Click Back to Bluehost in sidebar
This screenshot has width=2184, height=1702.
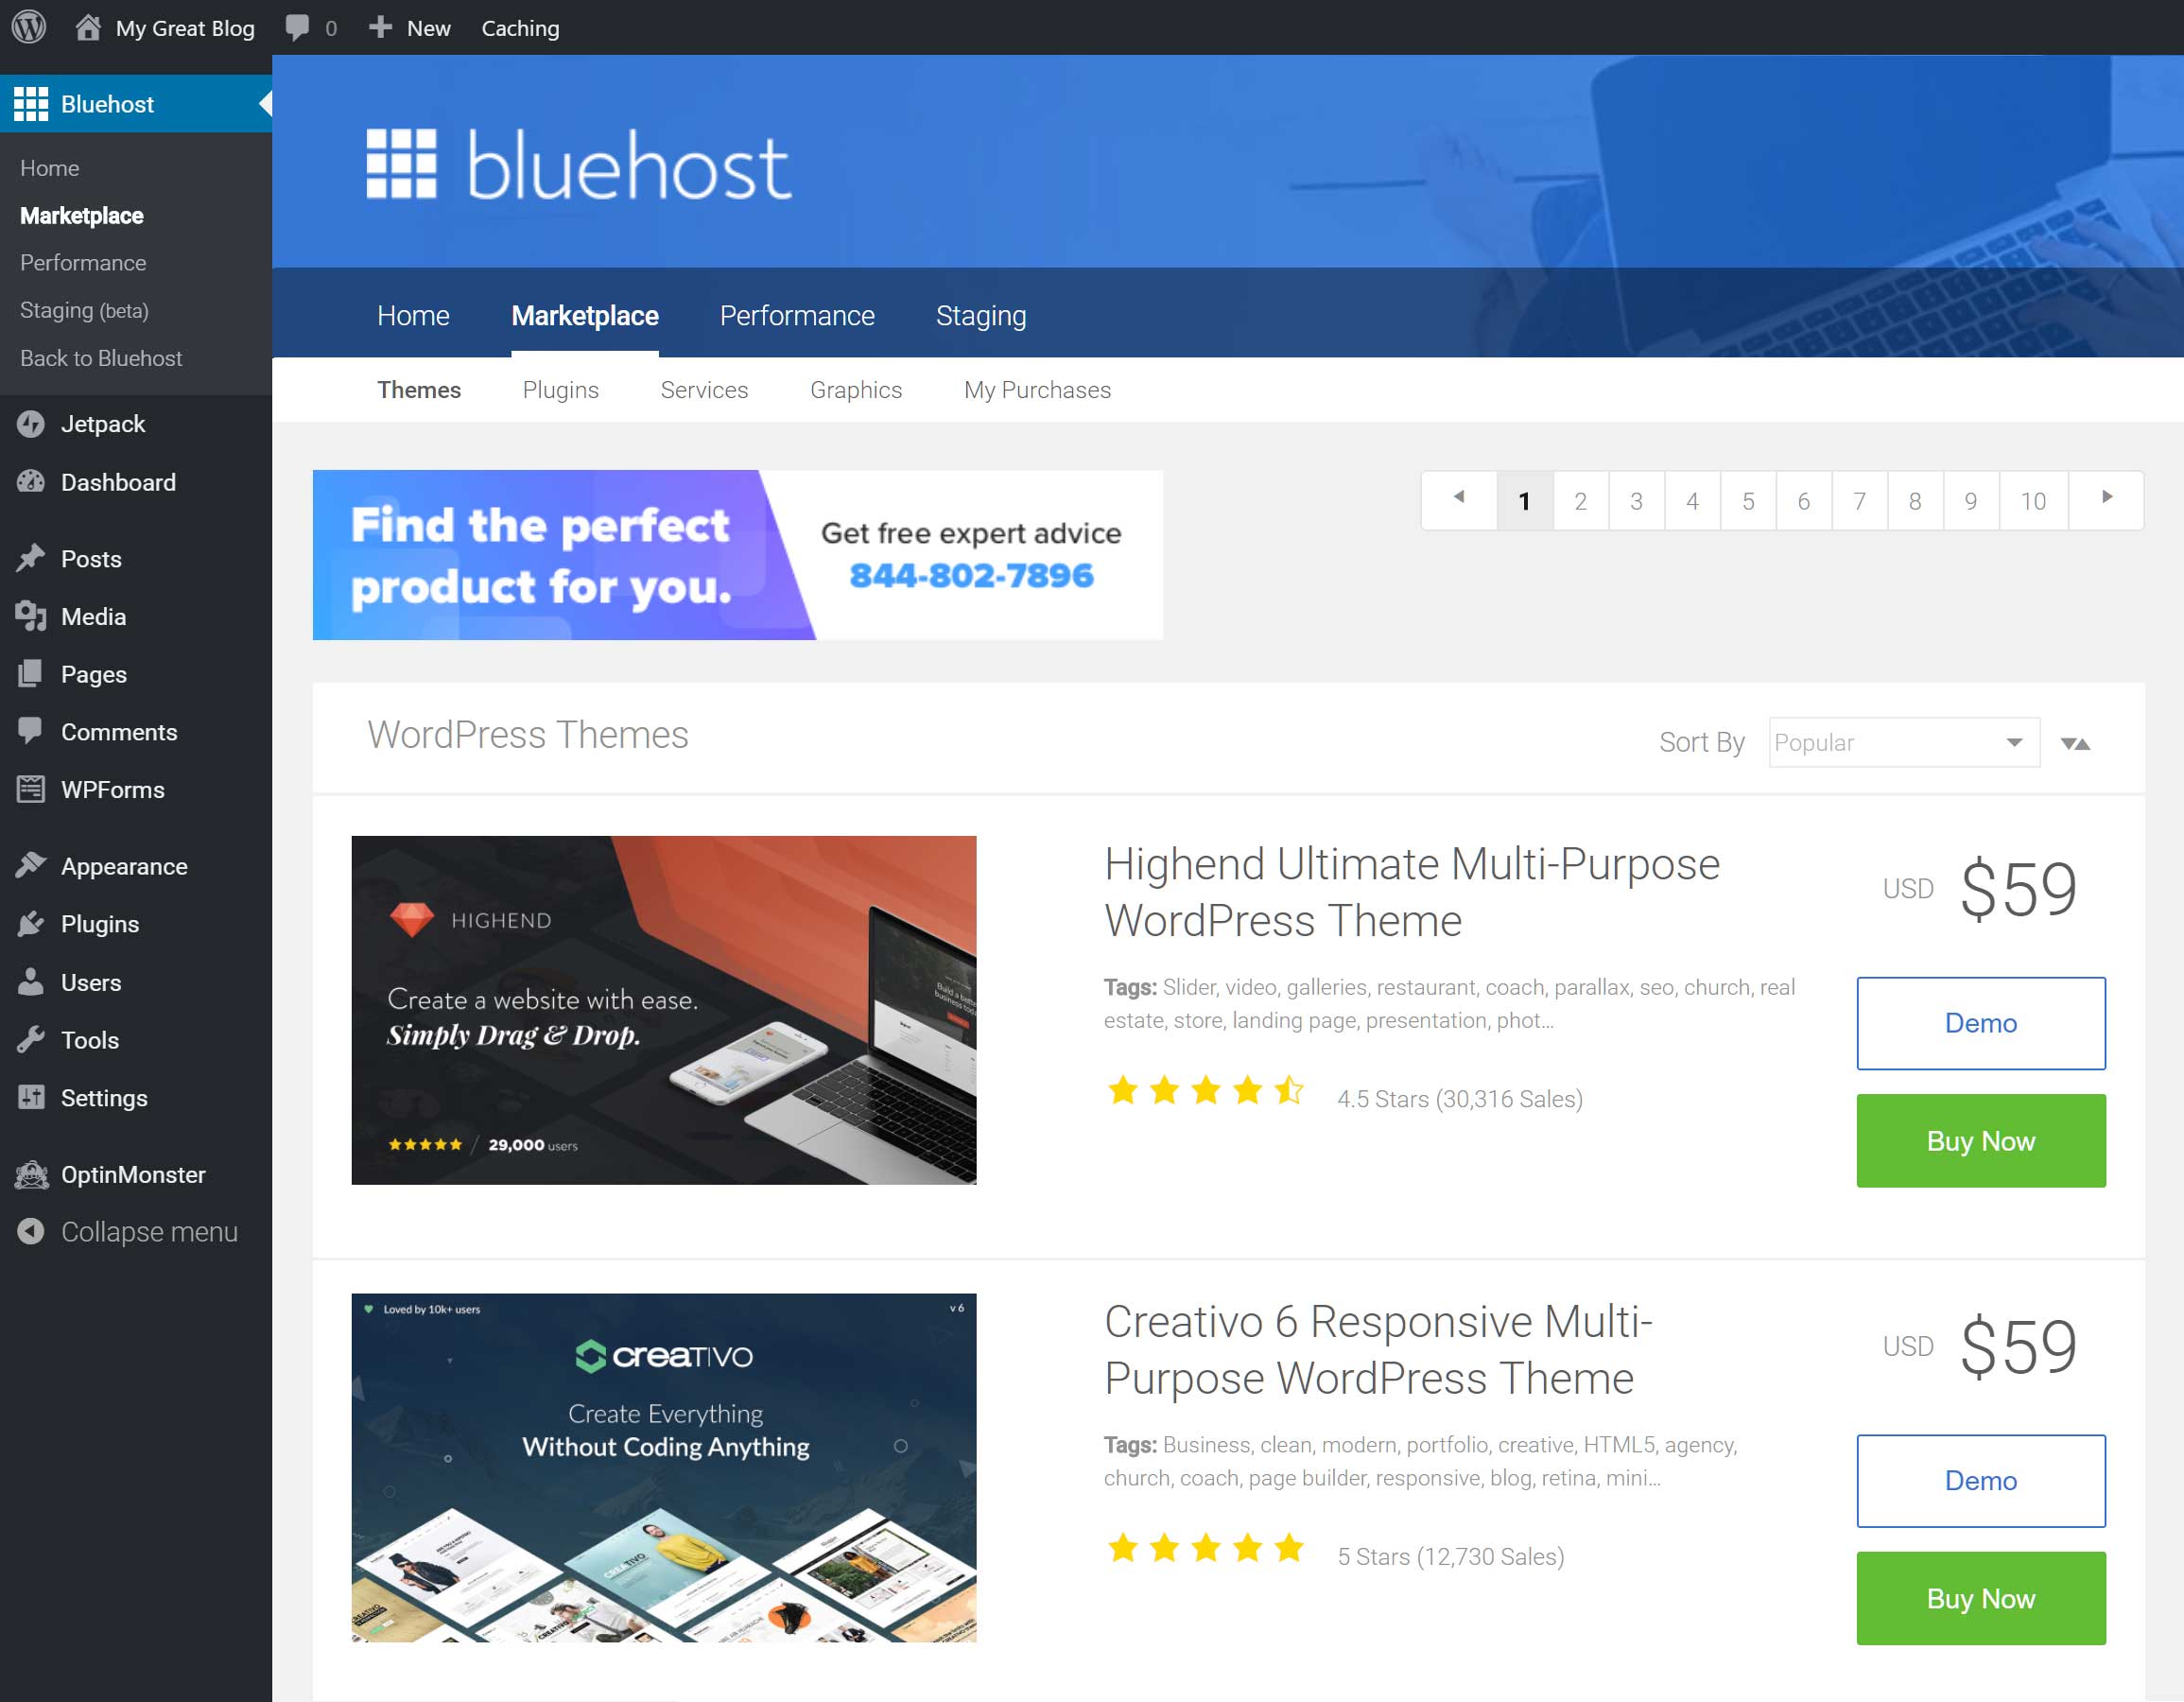point(101,358)
